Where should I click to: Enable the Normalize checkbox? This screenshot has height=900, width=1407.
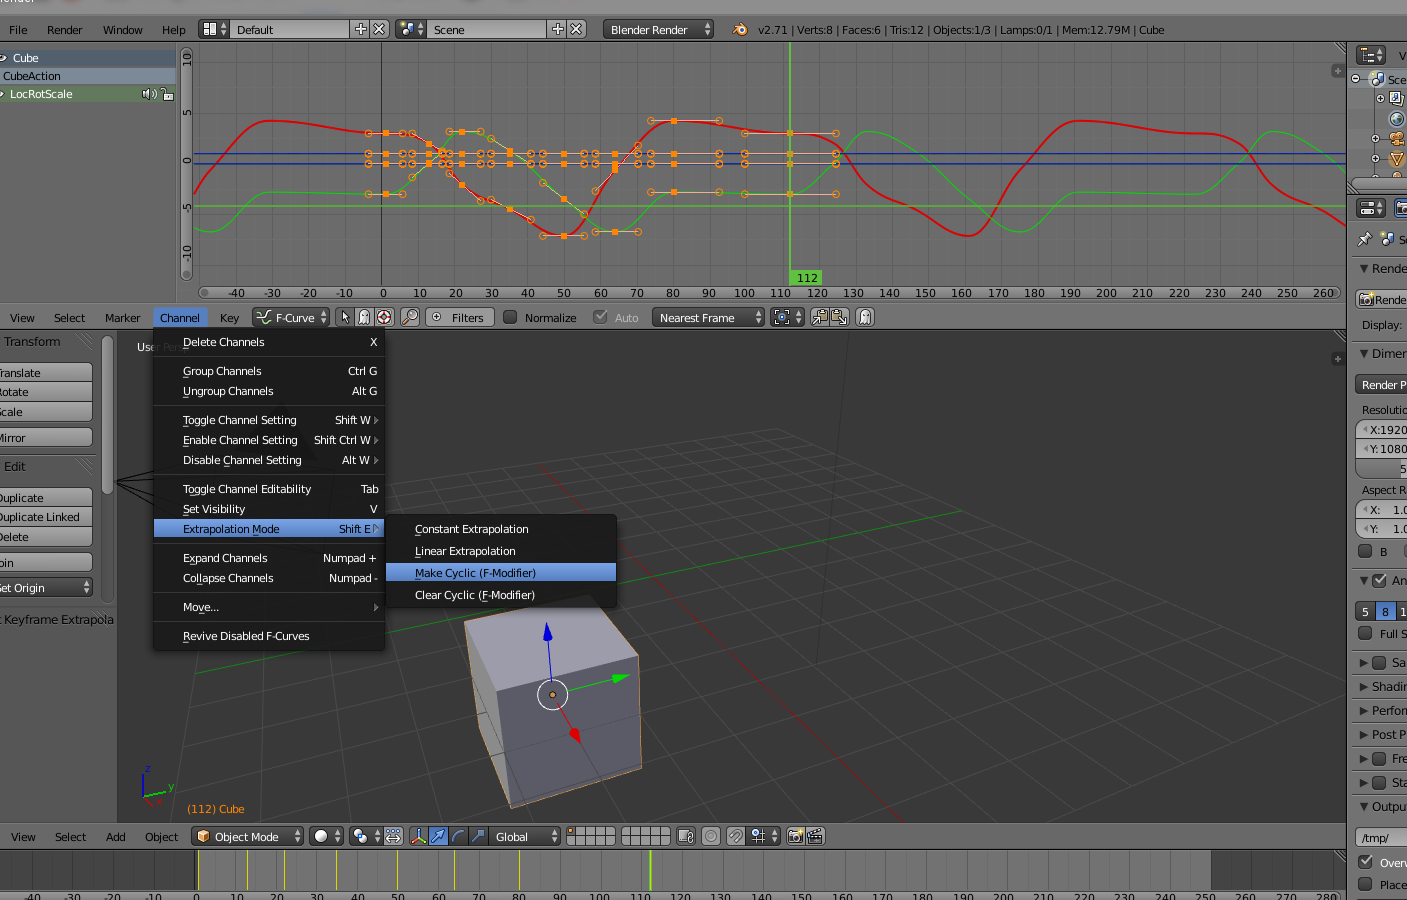(511, 318)
